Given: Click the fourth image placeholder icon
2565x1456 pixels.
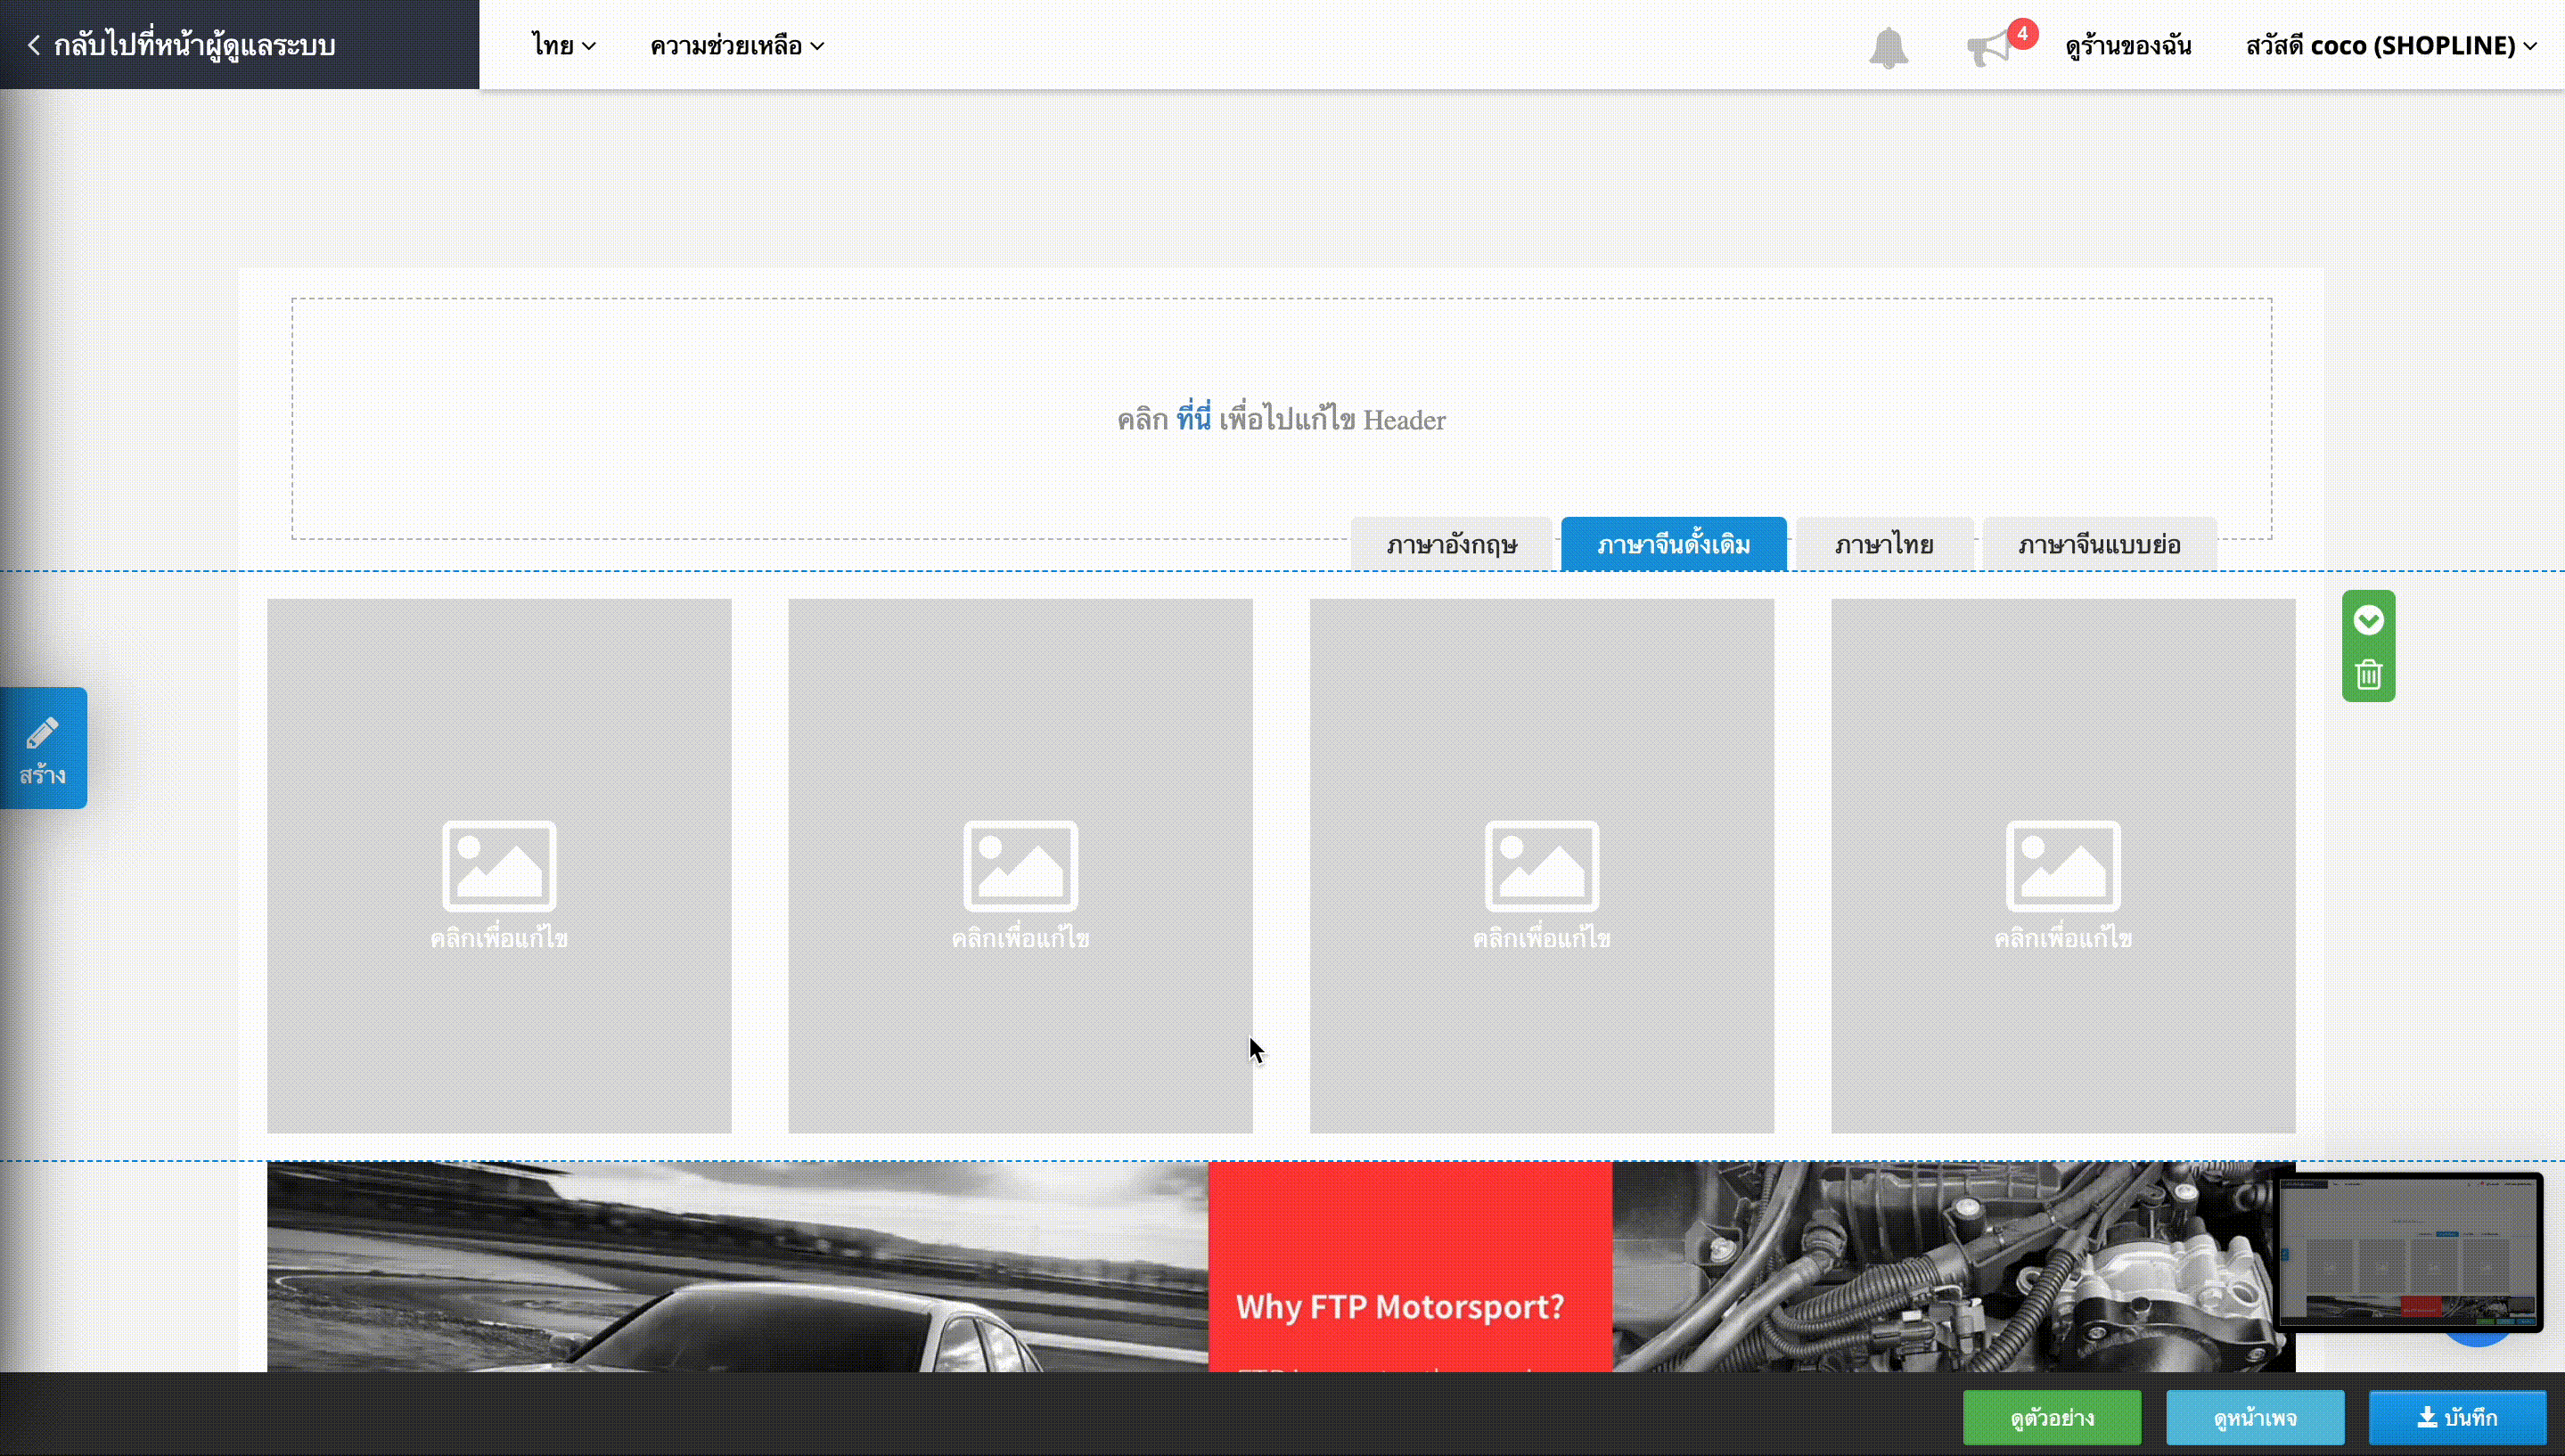Looking at the screenshot, I should coord(2063,866).
